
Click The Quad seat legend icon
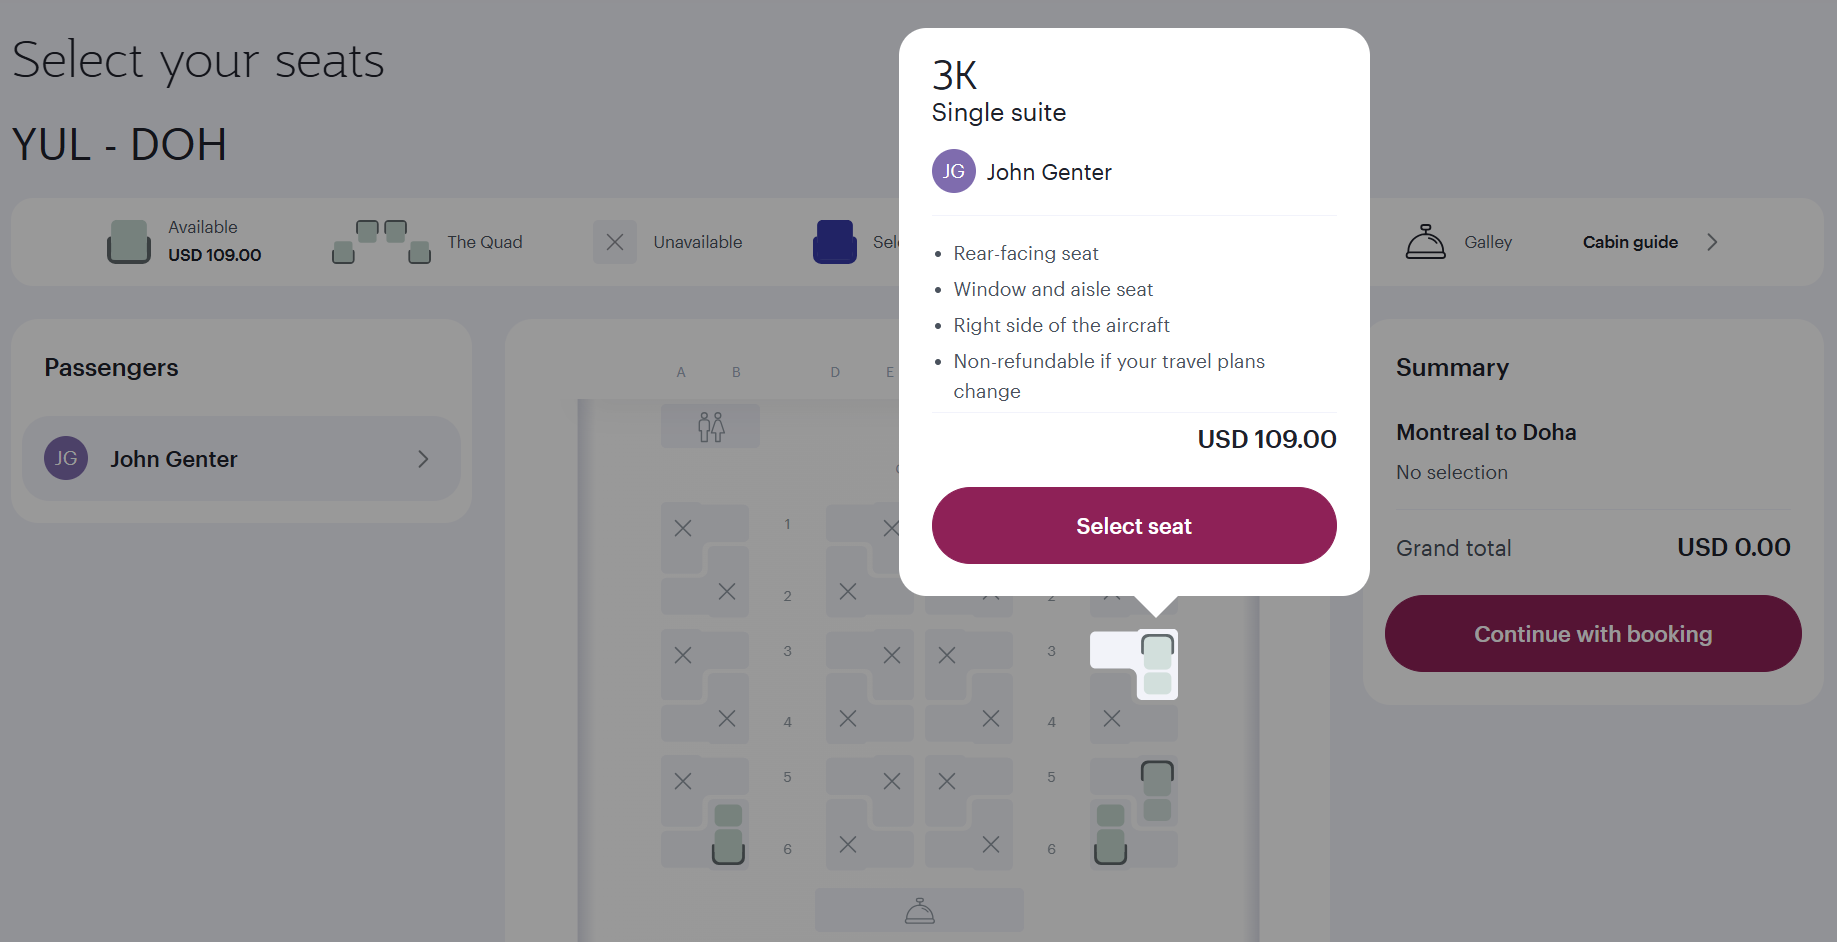[382, 241]
